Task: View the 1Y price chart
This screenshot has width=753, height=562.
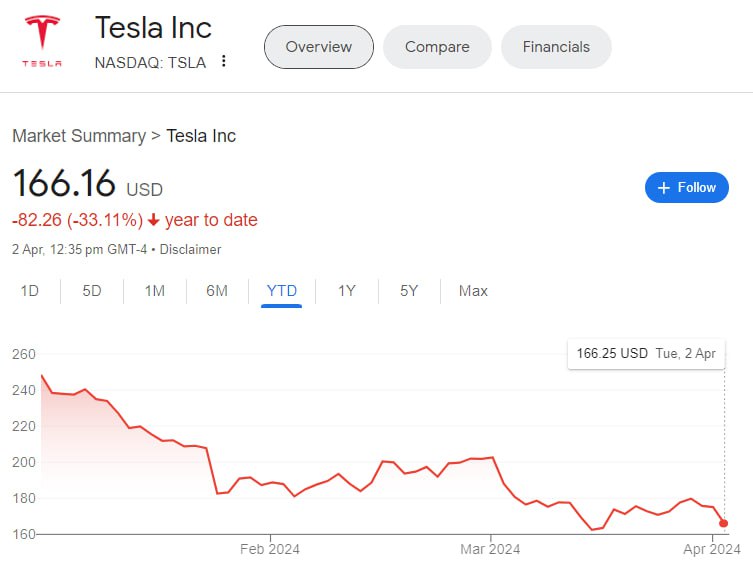Action: pos(346,291)
